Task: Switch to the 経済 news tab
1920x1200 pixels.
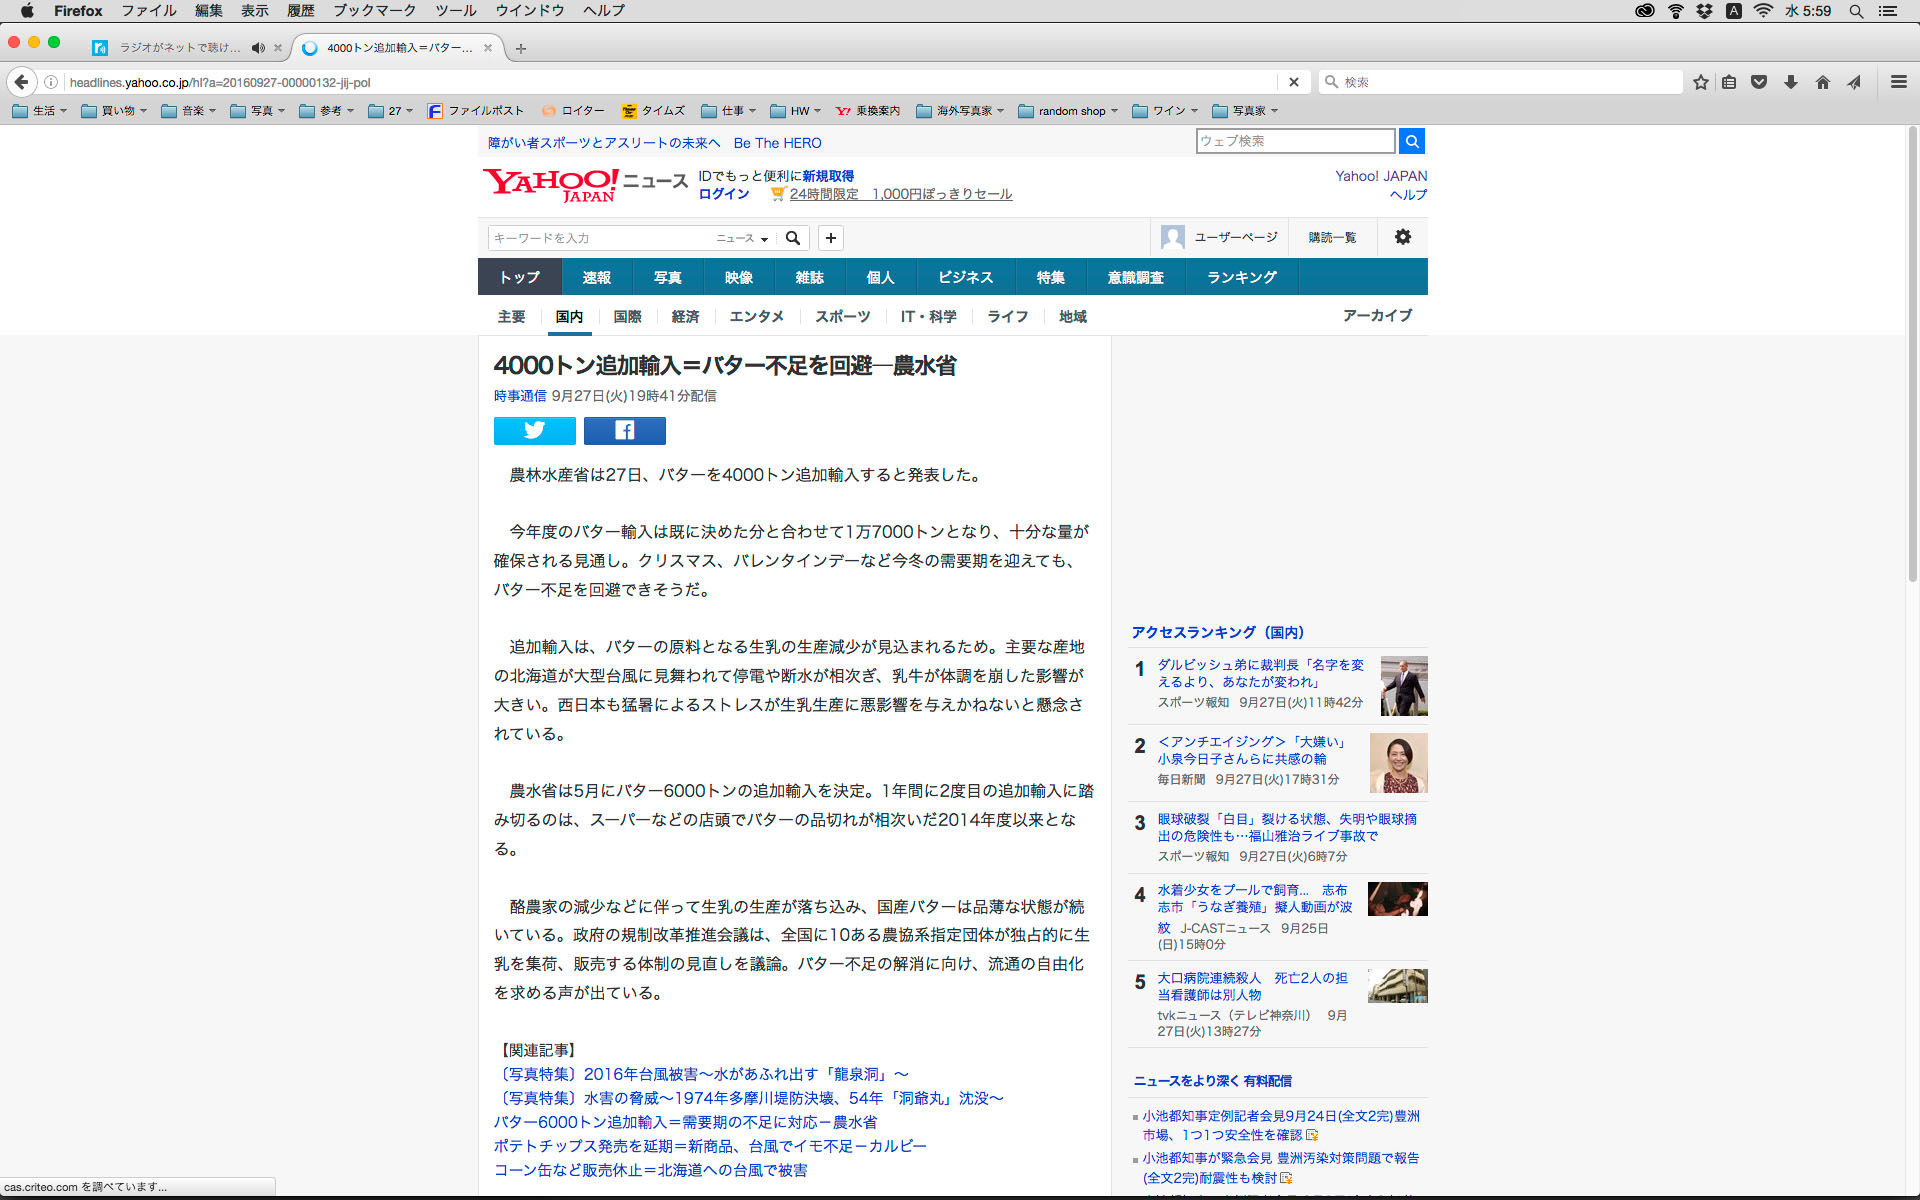Action: [685, 317]
